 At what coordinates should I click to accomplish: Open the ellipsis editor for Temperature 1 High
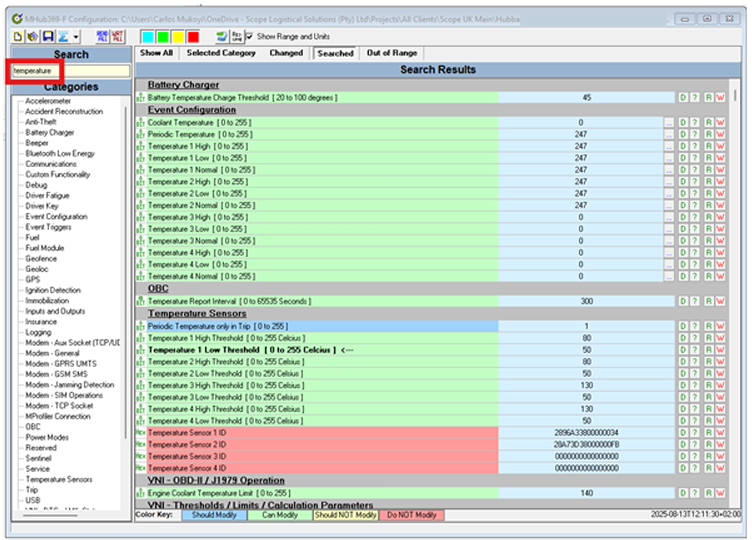click(x=669, y=146)
